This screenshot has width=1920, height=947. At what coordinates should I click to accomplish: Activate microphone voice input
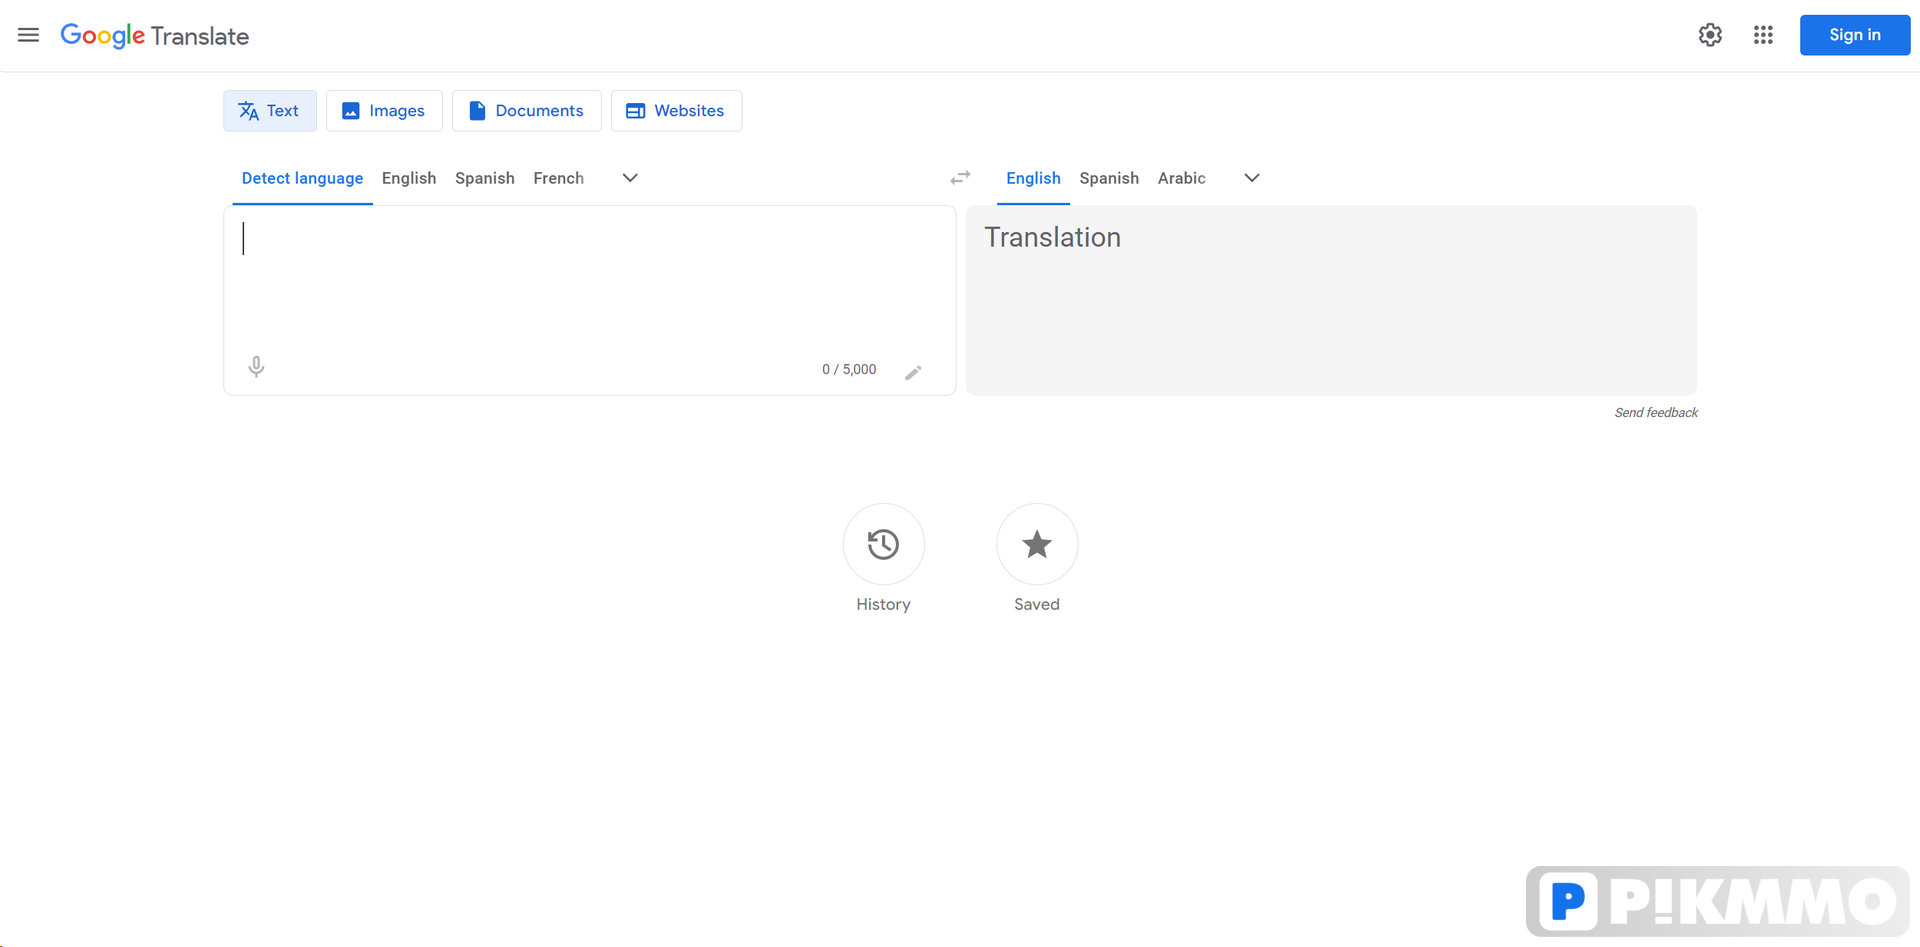click(x=257, y=367)
